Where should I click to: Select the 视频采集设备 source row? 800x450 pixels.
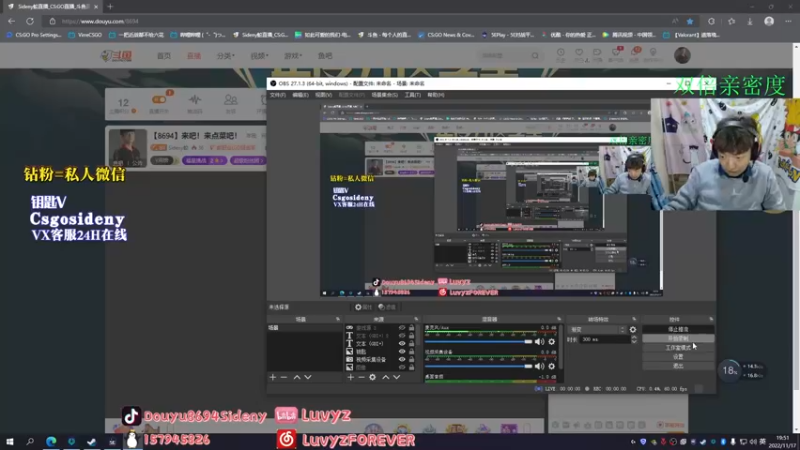point(380,360)
